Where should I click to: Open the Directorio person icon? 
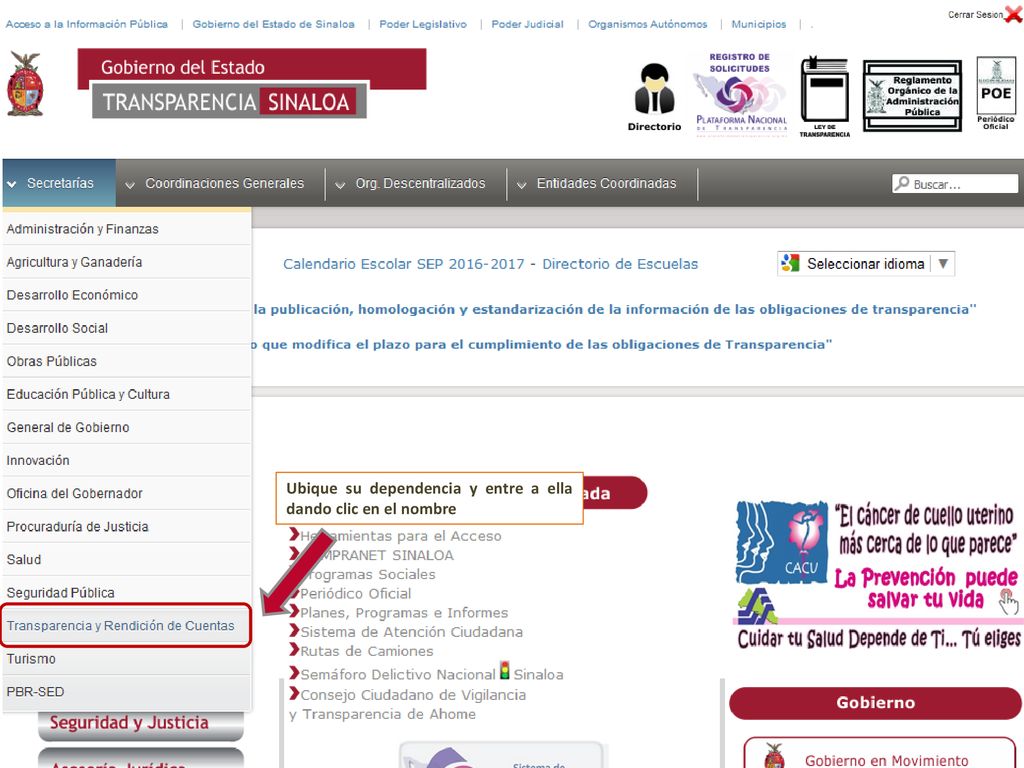coord(654,97)
